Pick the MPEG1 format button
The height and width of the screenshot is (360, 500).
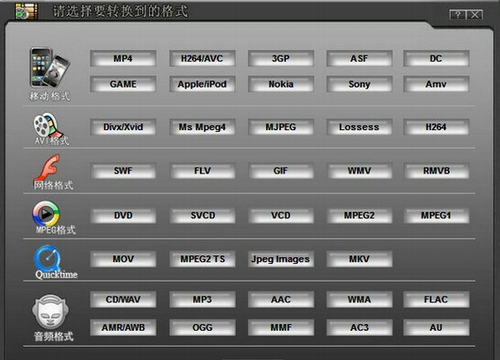click(x=436, y=215)
